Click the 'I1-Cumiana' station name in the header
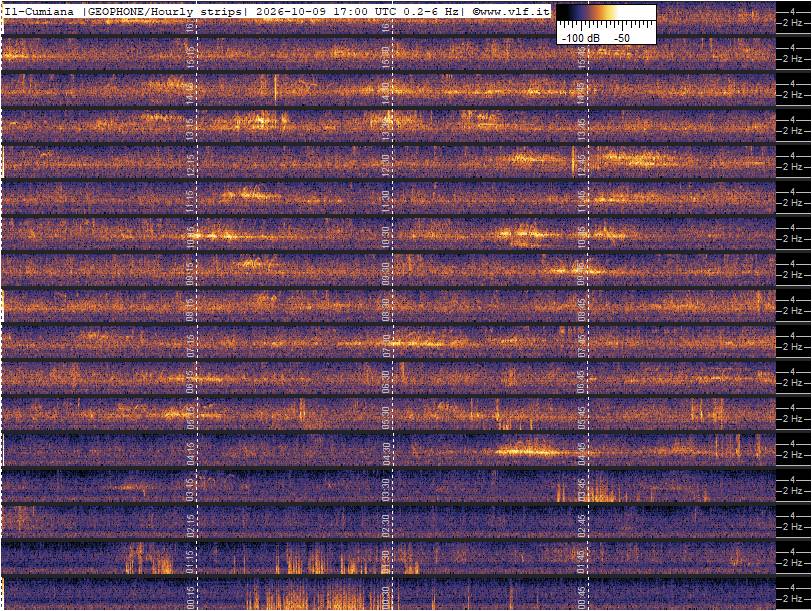The width and height of the screenshot is (812, 611). [x=39, y=12]
